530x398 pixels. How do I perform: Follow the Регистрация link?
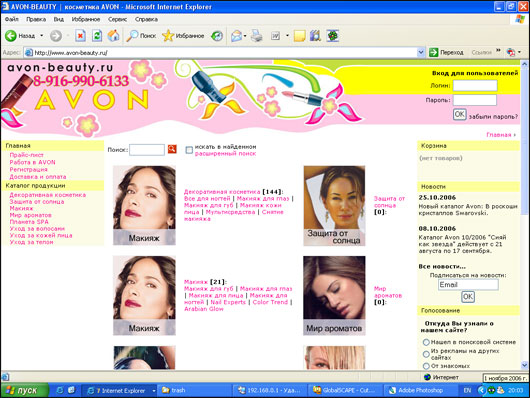pyautogui.click(x=28, y=169)
